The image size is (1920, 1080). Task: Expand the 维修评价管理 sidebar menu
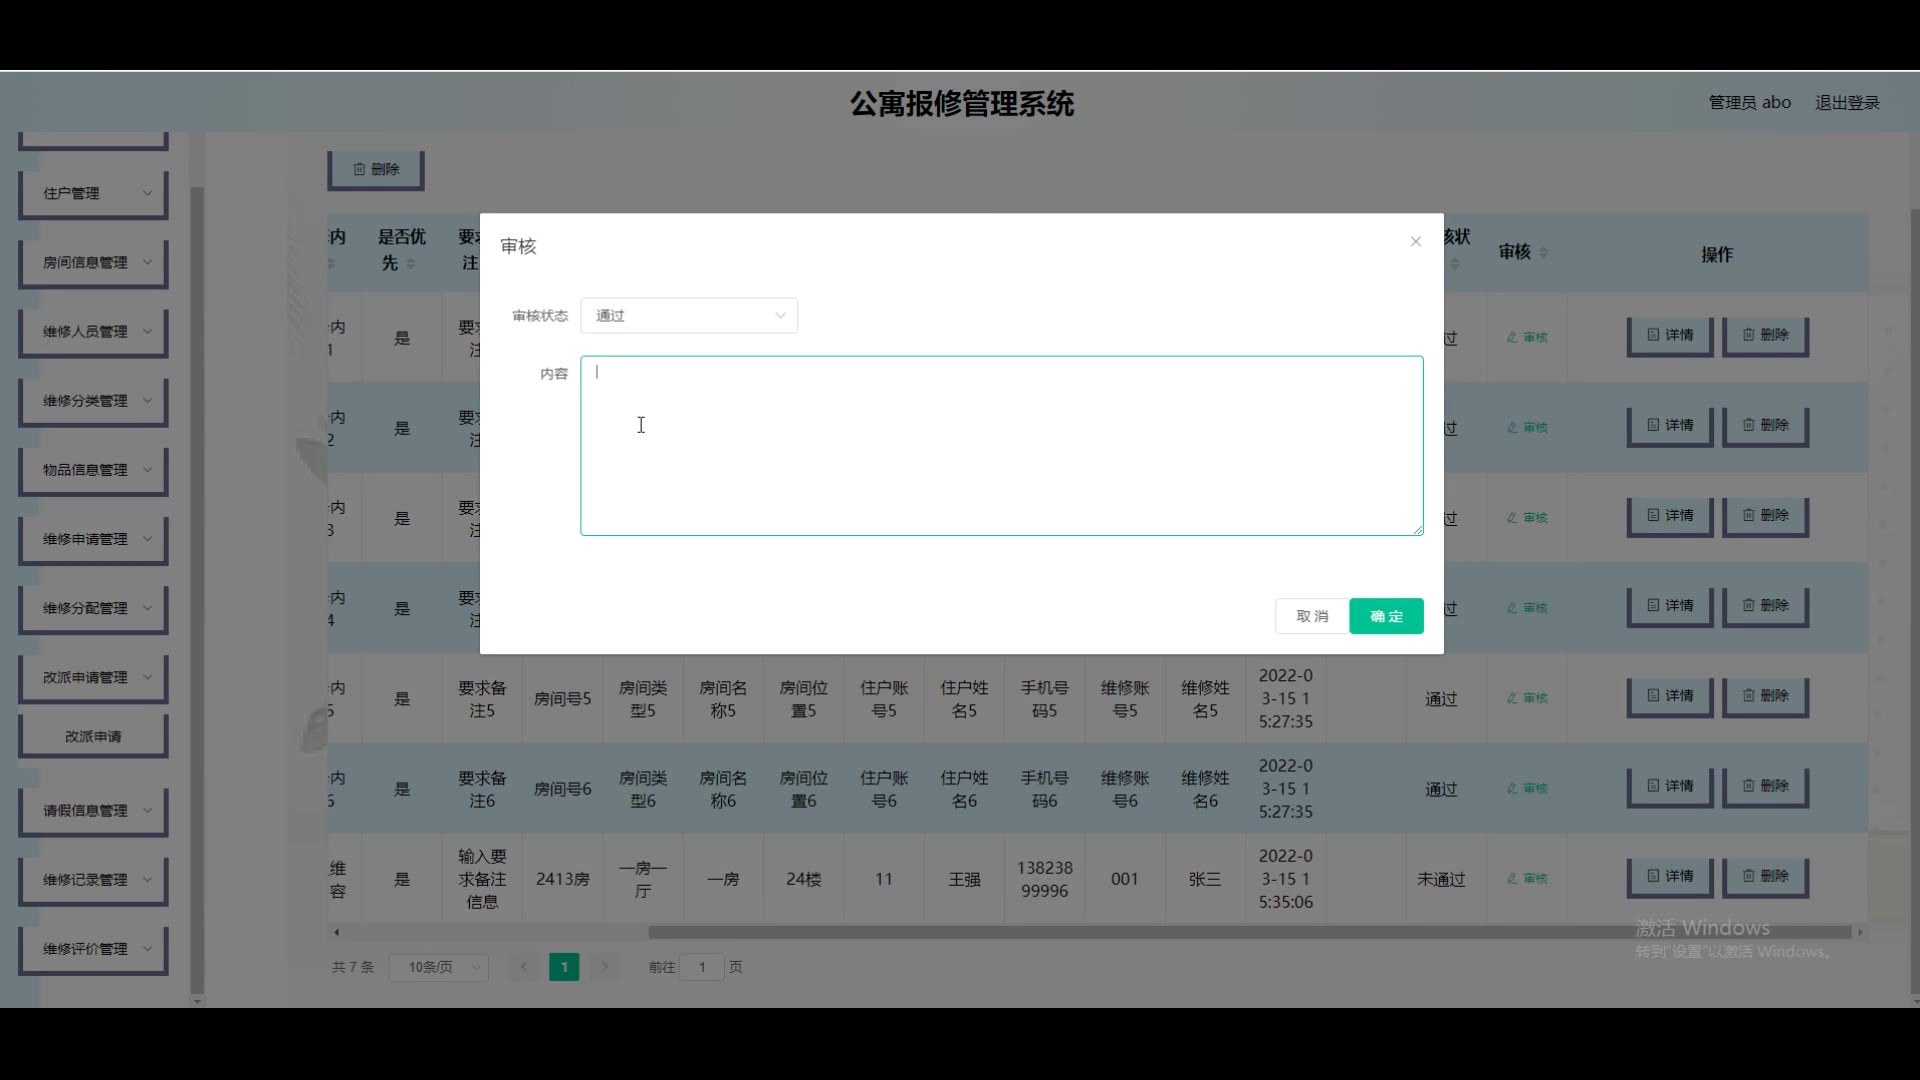(x=93, y=949)
